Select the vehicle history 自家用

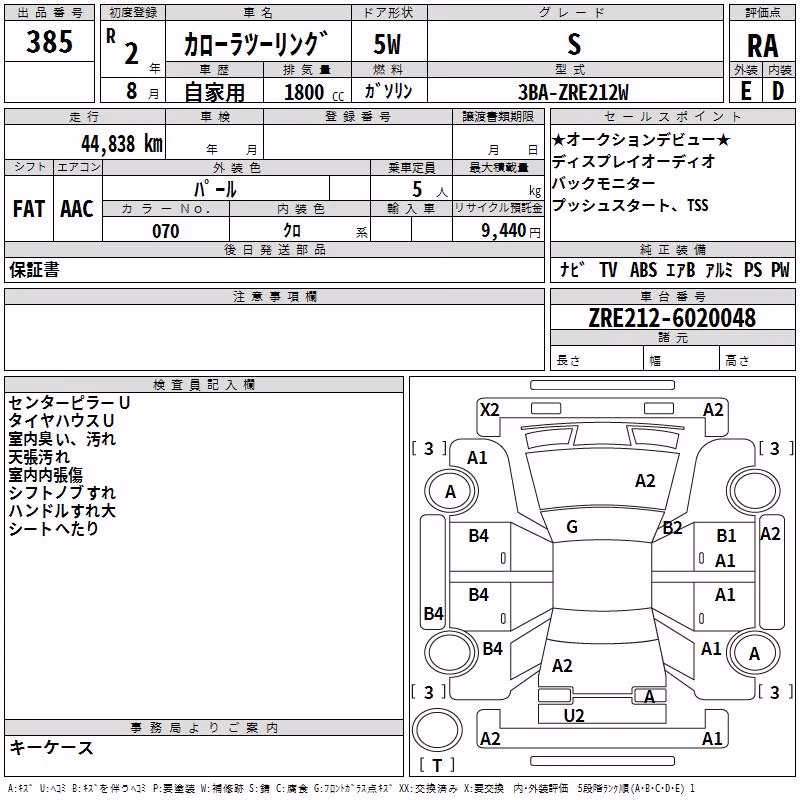pos(214,92)
